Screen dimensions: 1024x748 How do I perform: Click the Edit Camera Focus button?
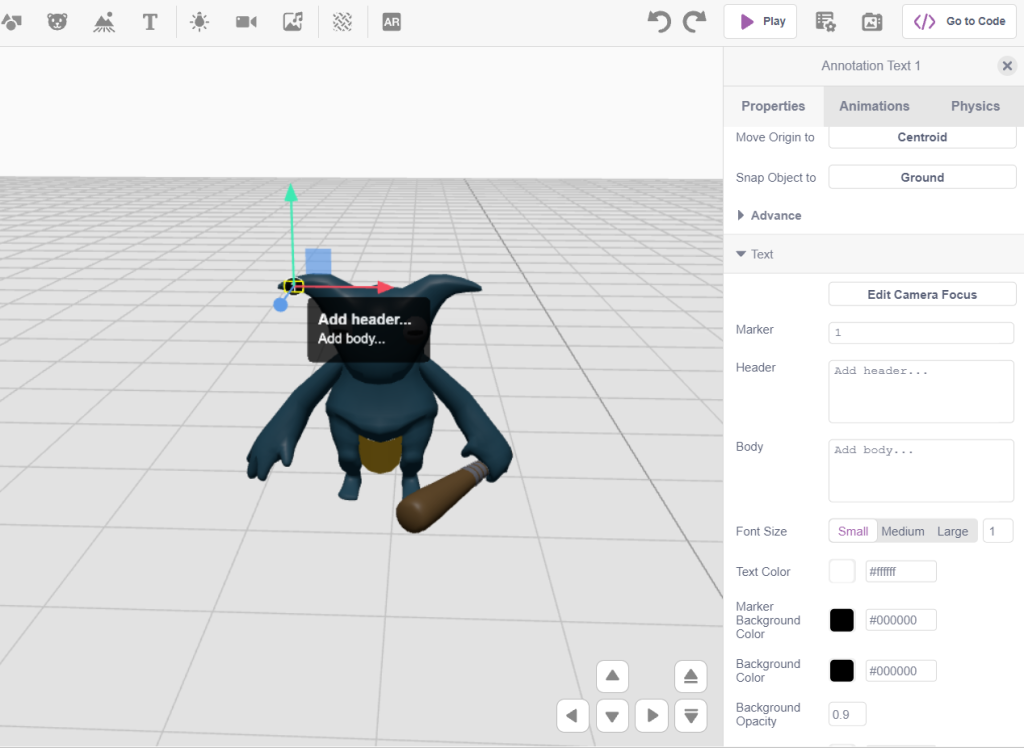tap(922, 295)
